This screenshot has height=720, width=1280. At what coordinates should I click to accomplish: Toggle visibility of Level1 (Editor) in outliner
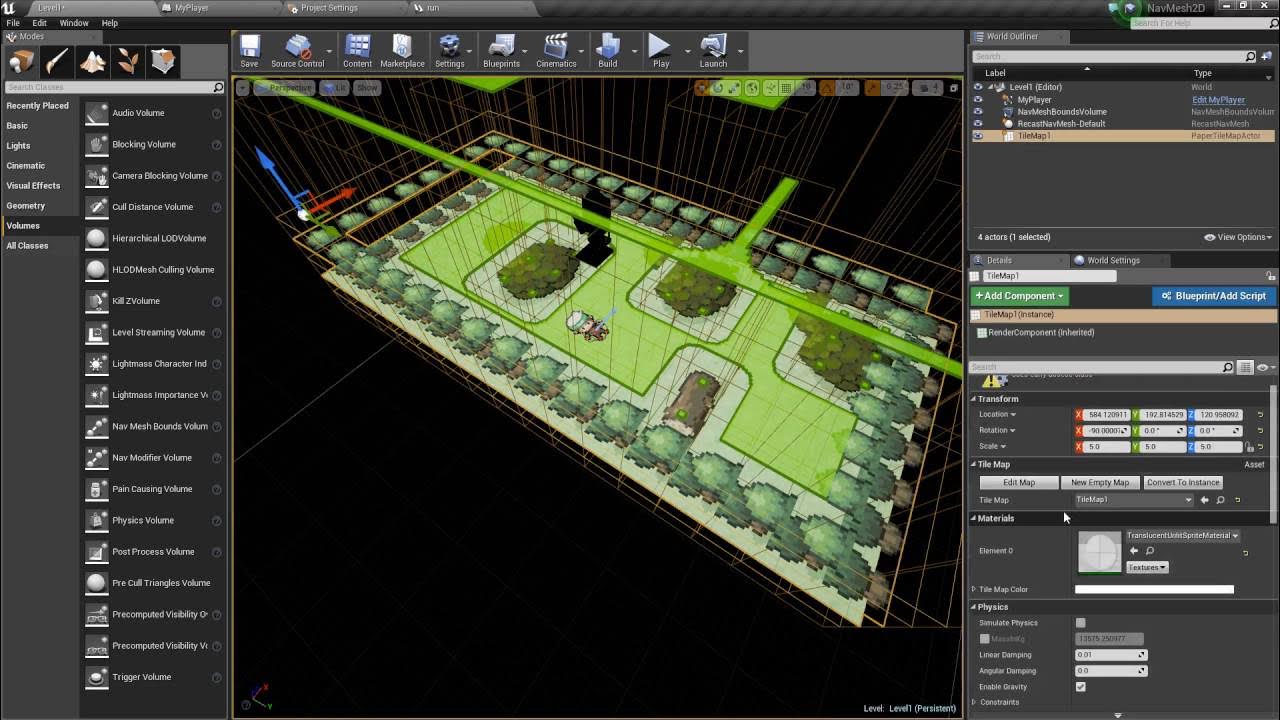(978, 87)
